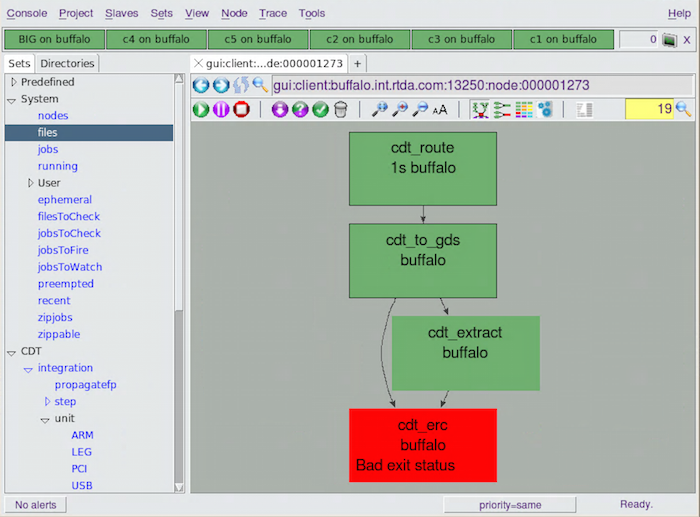Open the Trace menu
This screenshot has height=517, width=700.
pos(272,13)
